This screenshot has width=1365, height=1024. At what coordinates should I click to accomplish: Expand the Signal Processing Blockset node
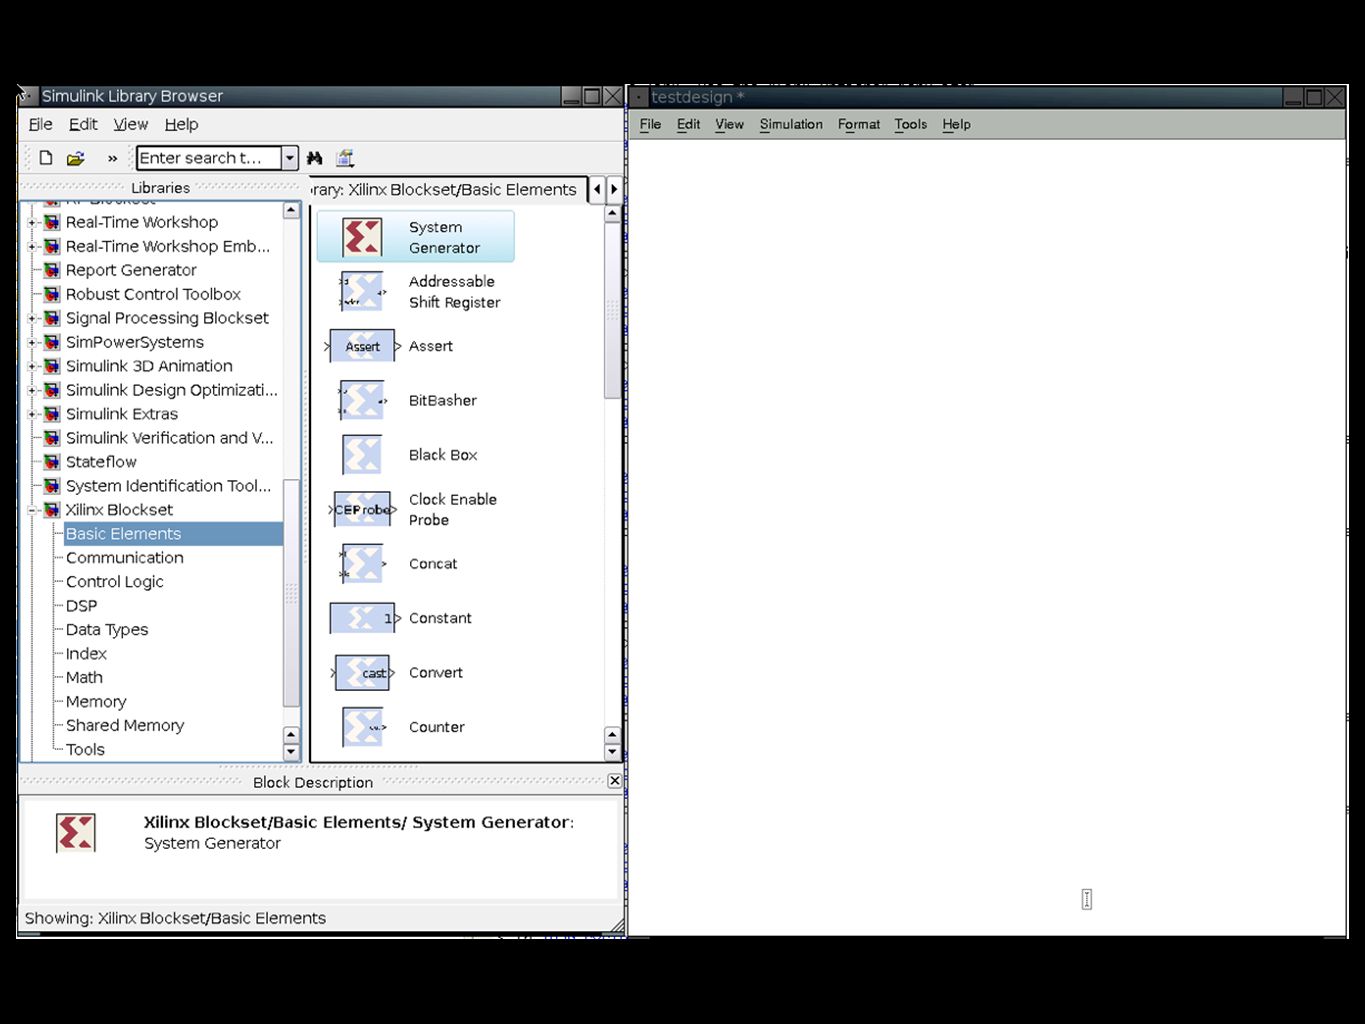pyautogui.click(x=32, y=318)
